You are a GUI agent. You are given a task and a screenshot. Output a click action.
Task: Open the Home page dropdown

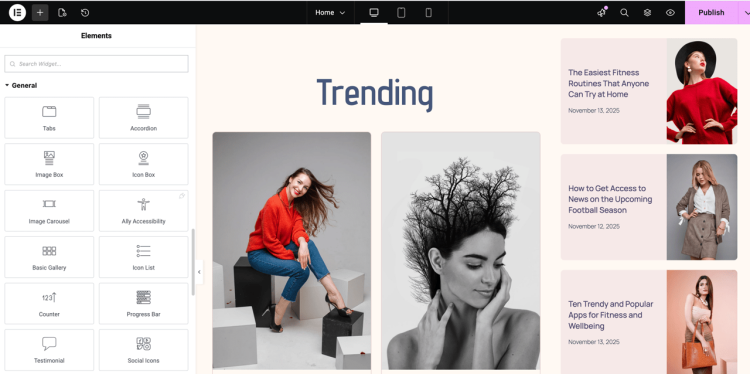pos(330,12)
